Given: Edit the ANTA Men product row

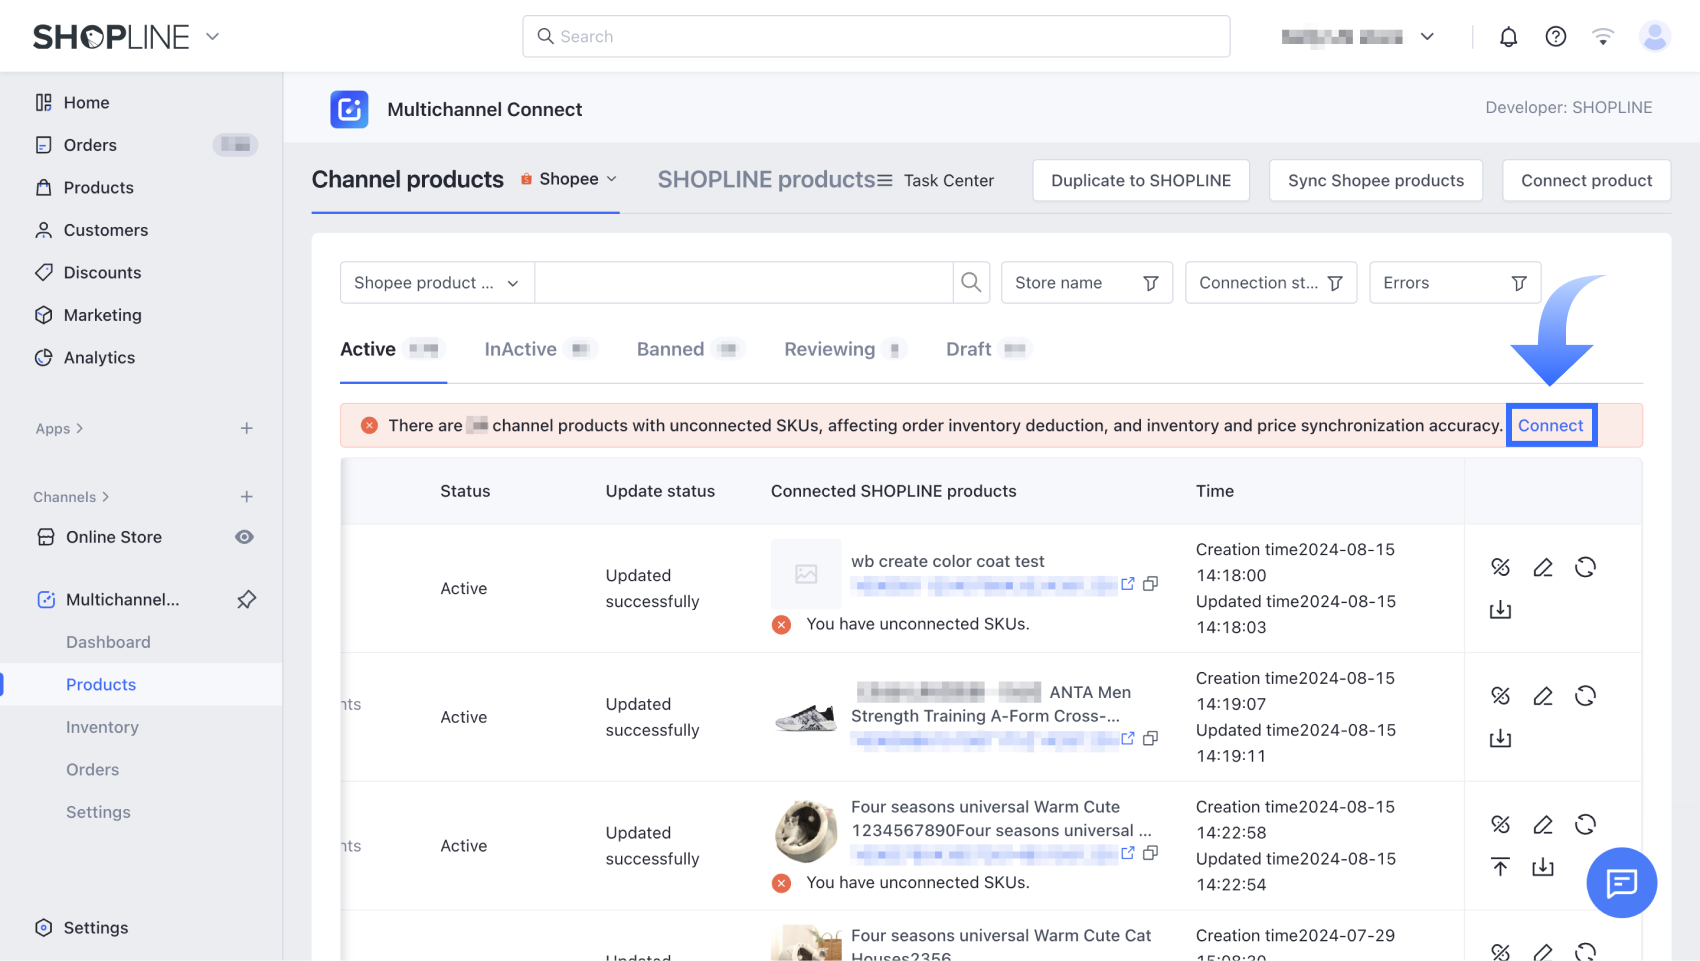Looking at the screenshot, I should click(x=1542, y=696).
